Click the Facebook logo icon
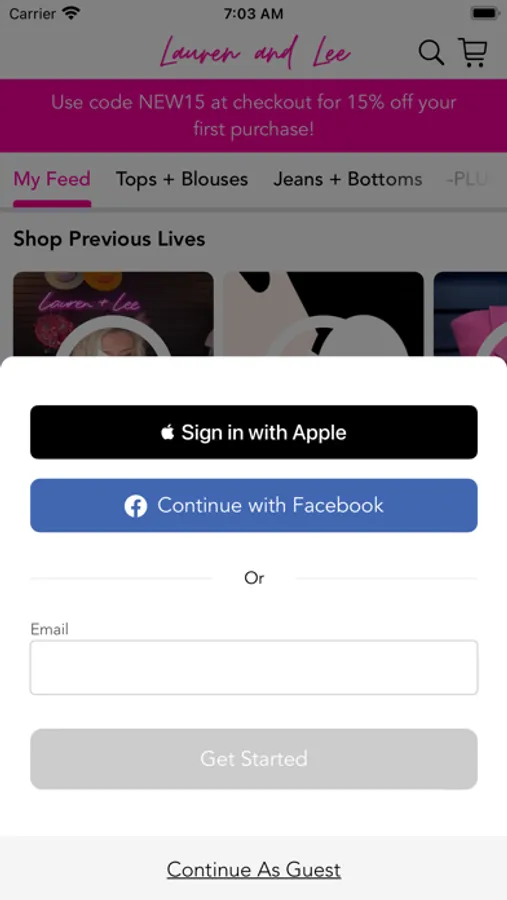Viewport: 507px width, 900px height. [136, 506]
